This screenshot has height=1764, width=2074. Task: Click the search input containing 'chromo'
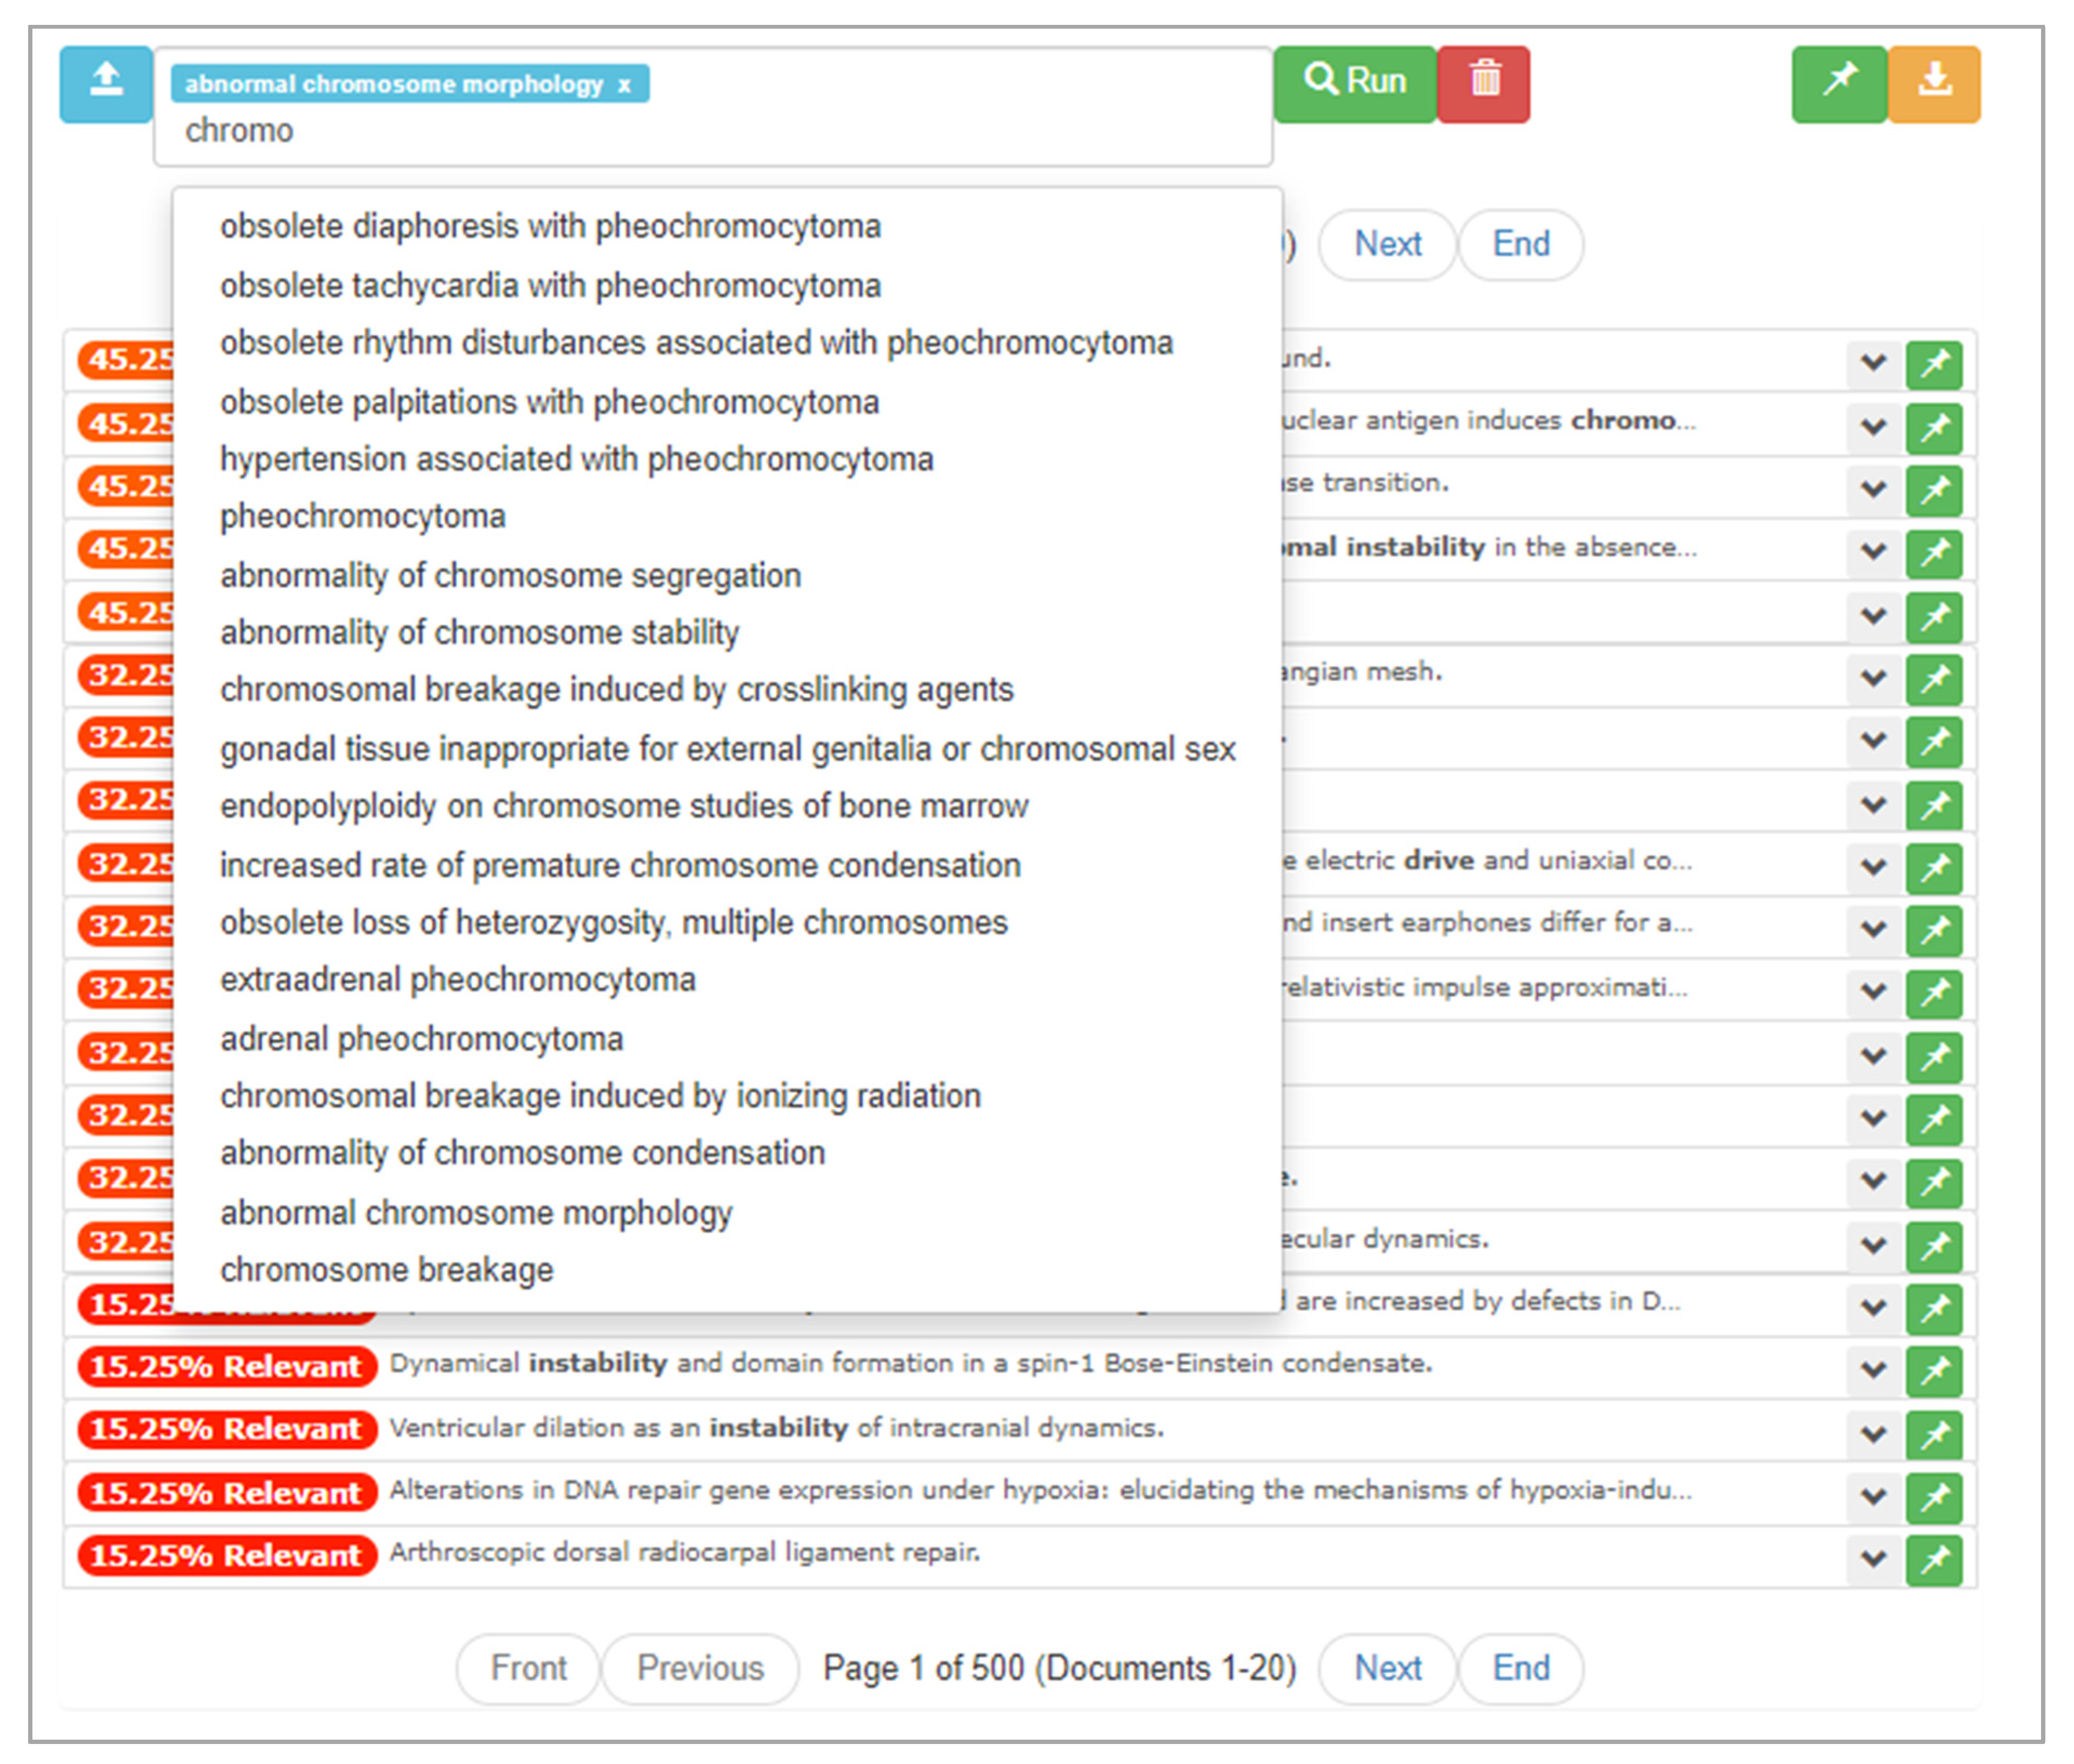[x=700, y=131]
